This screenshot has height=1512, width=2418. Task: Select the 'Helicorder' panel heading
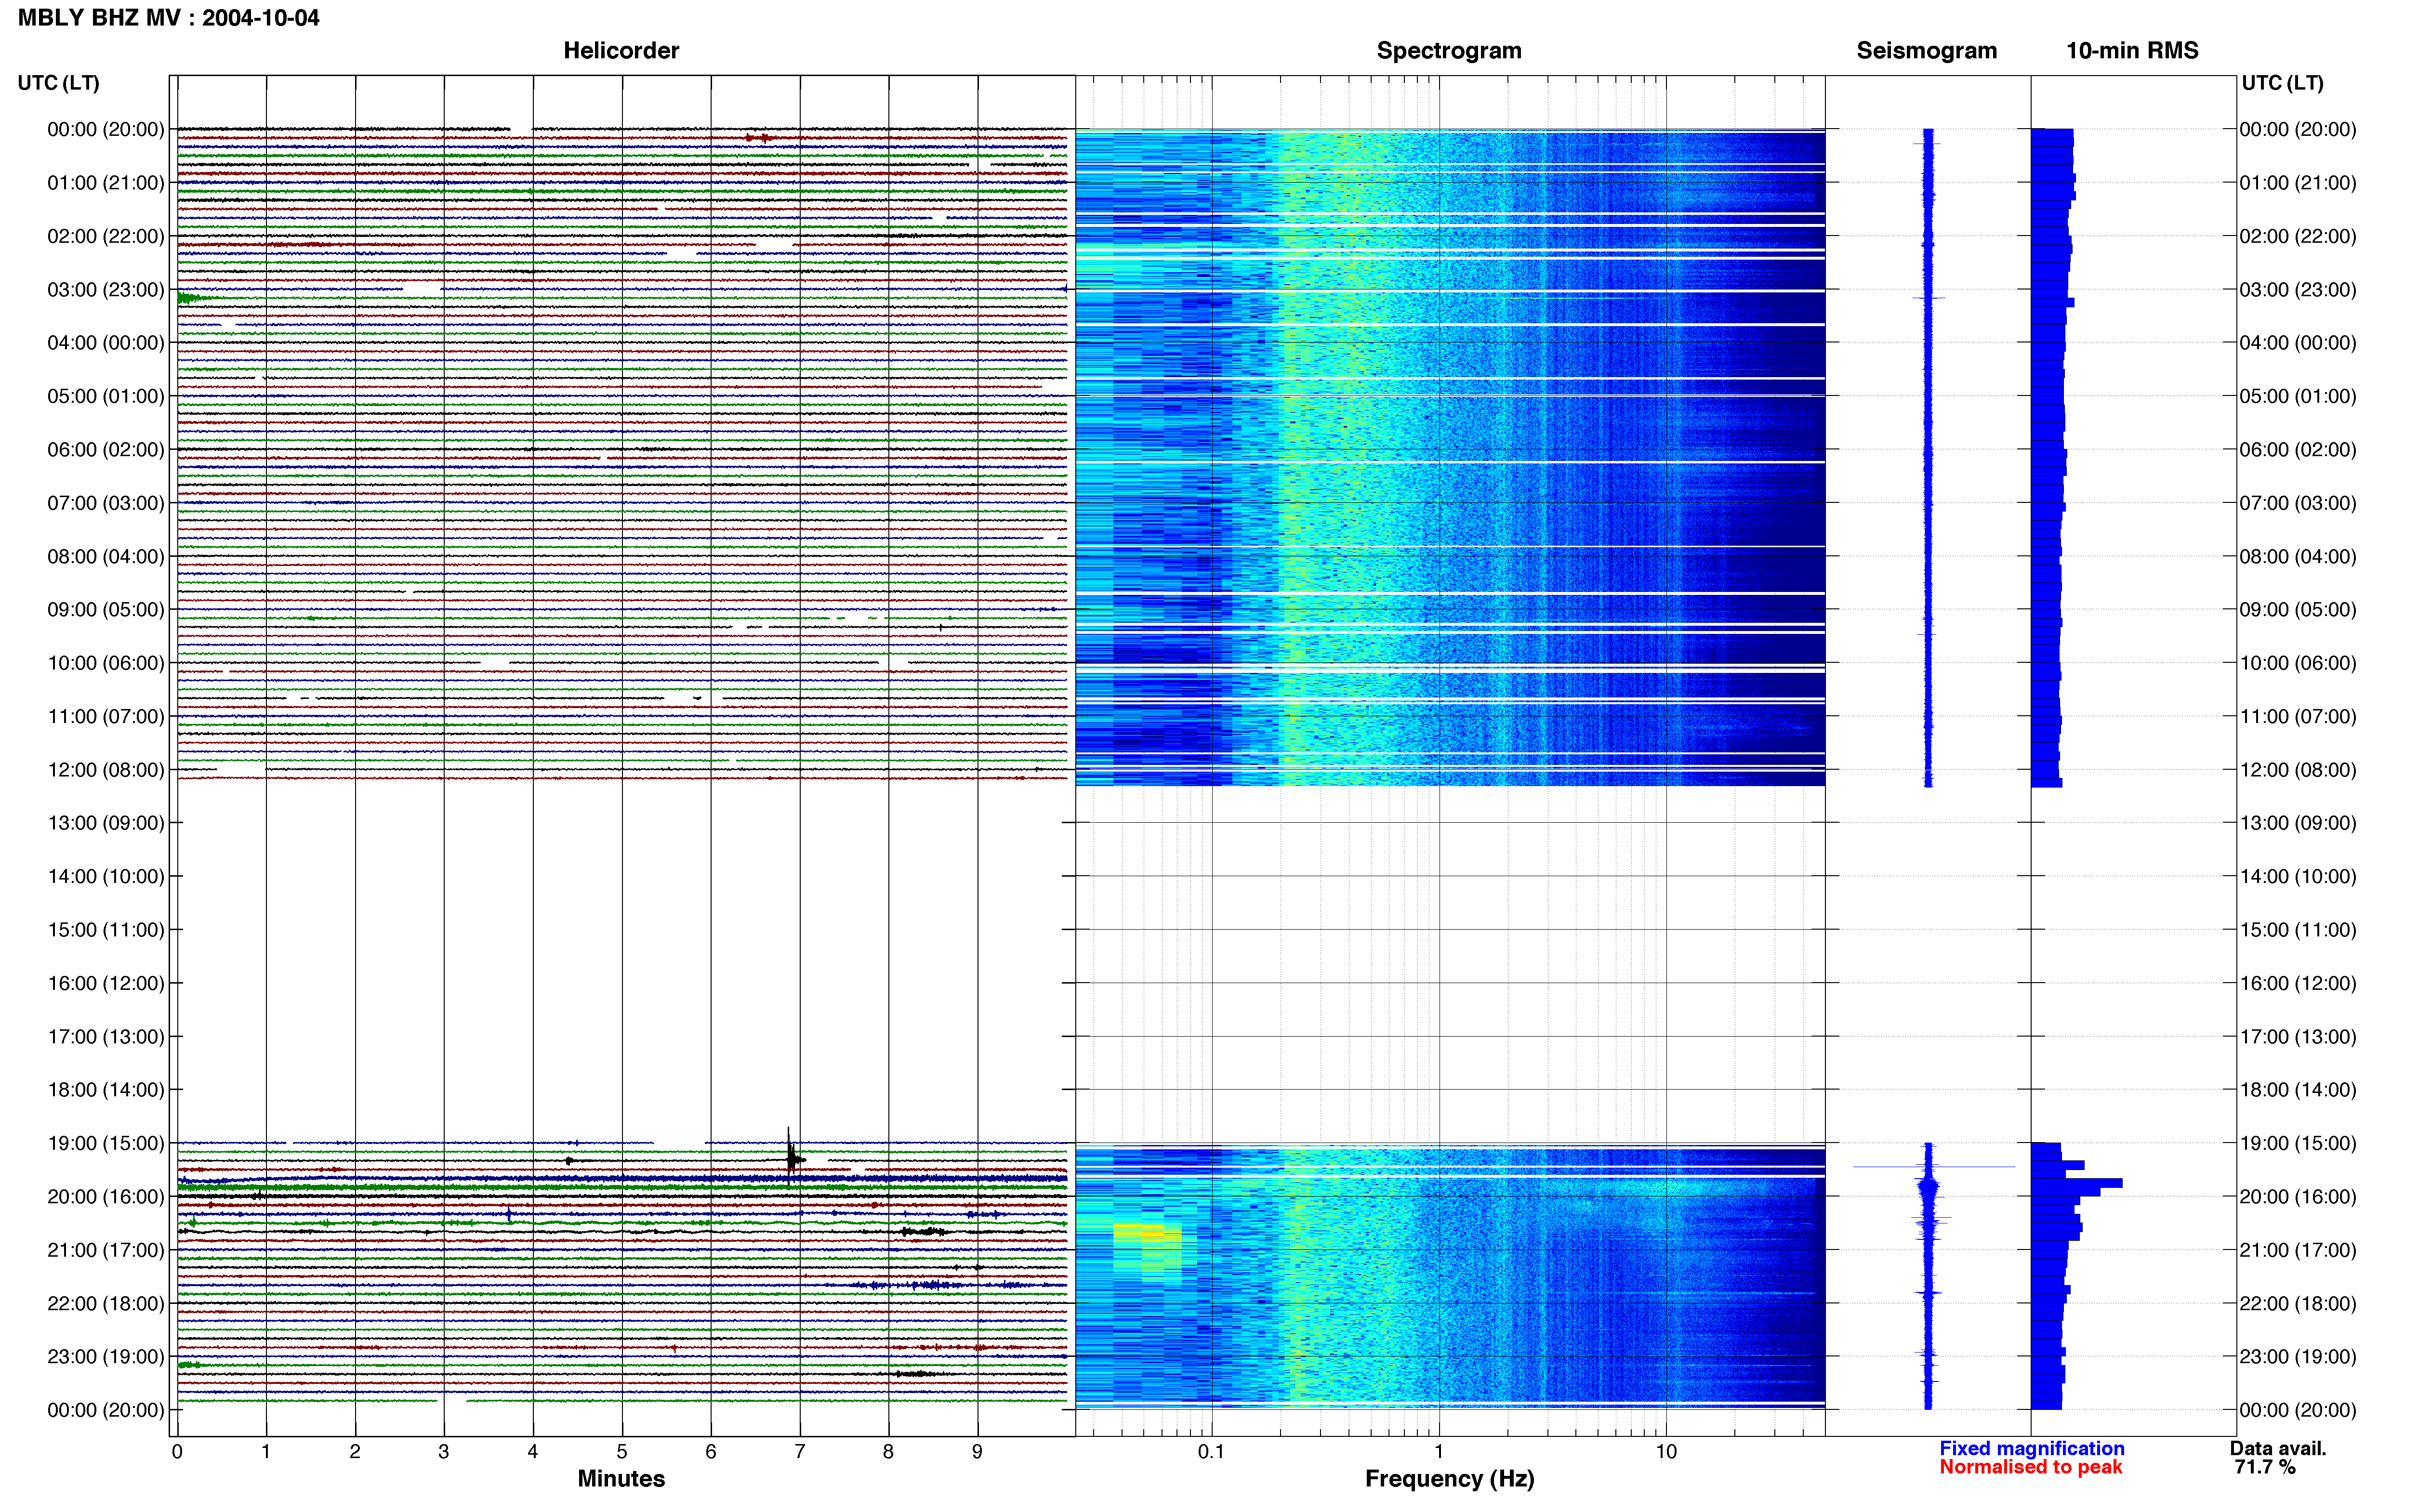pos(621,51)
